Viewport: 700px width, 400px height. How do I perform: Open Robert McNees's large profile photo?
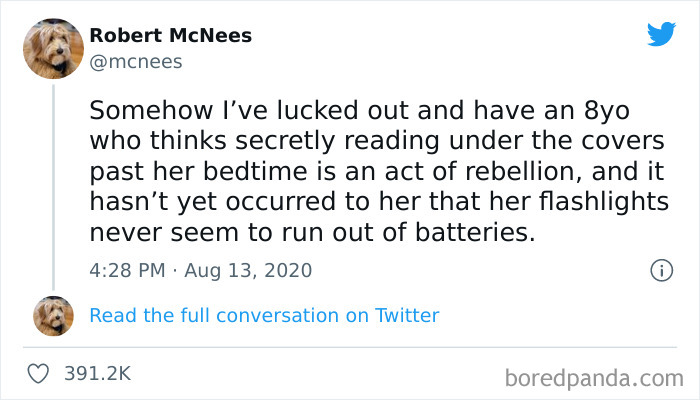coord(53,47)
